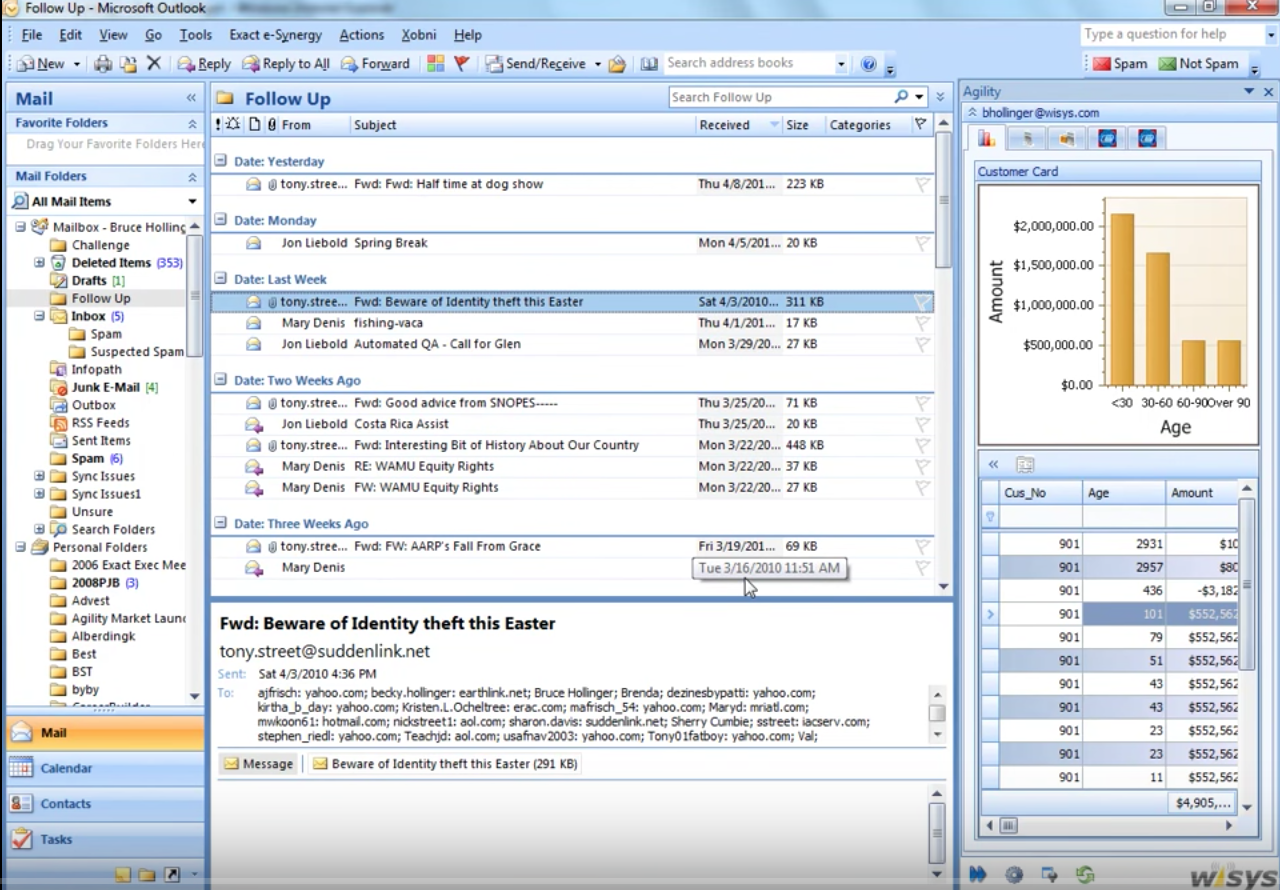
Task: Click the gear icon at Agility pane bottom
Action: tap(1014, 874)
